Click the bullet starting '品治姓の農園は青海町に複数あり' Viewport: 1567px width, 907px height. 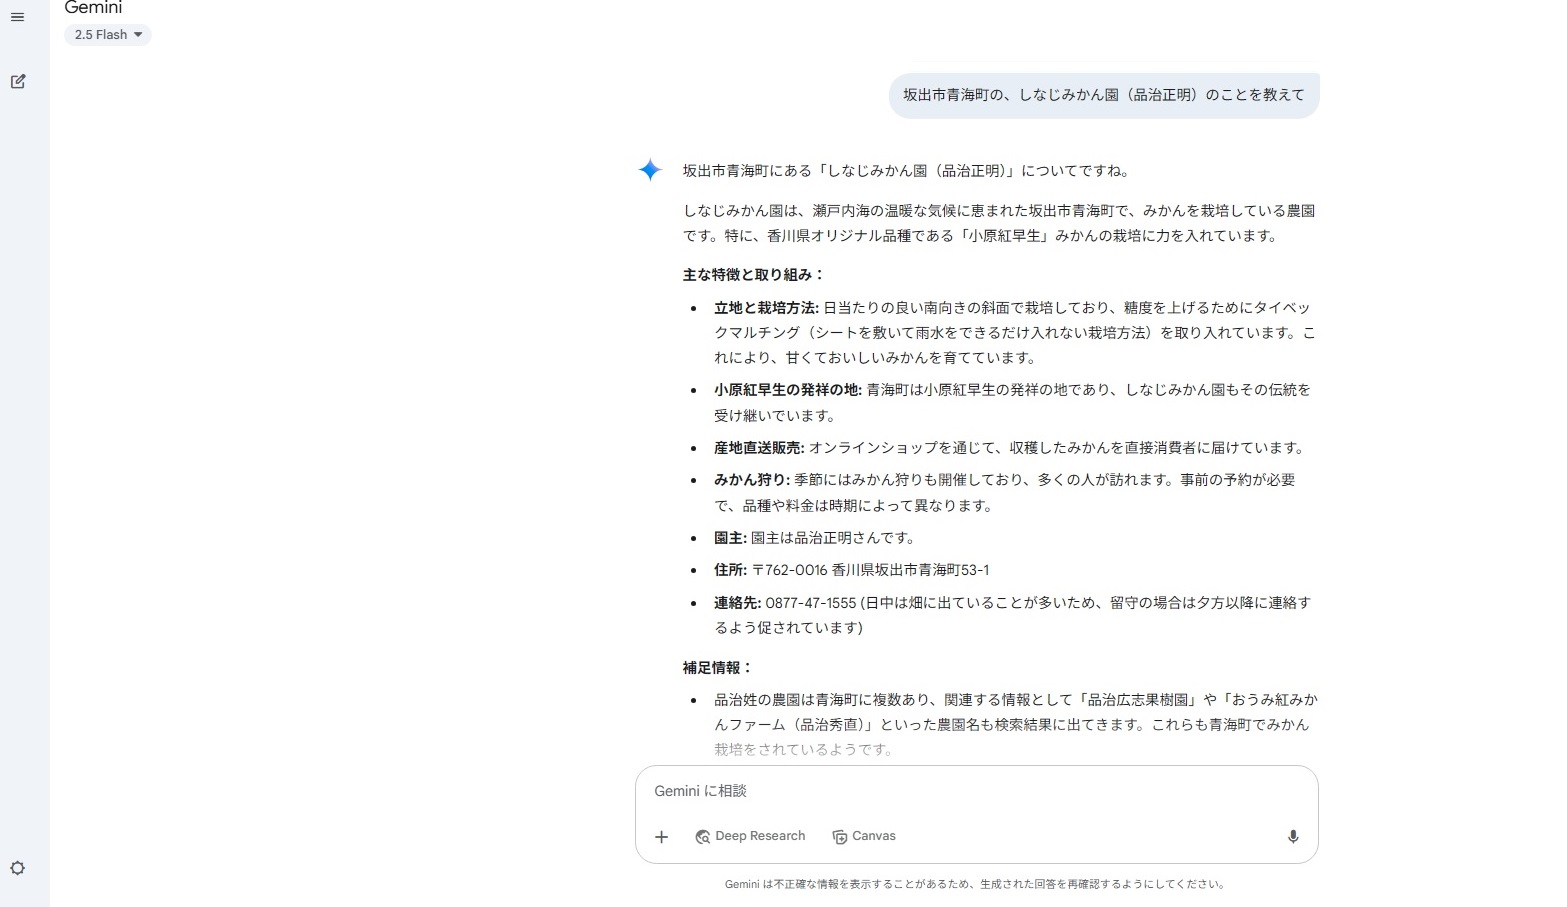[1016, 724]
